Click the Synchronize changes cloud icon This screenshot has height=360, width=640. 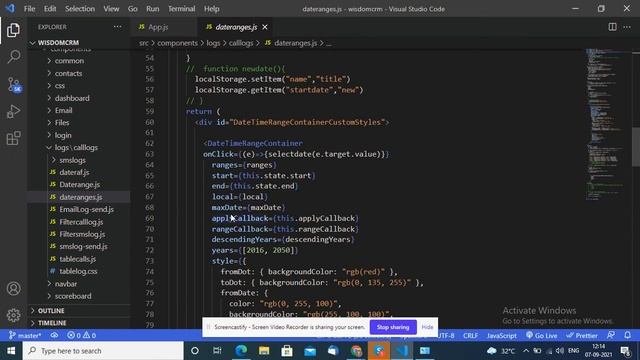click(54, 336)
